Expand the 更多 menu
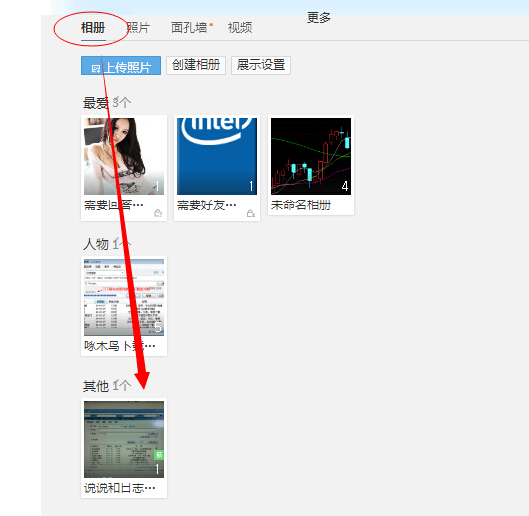The height and width of the screenshot is (516, 529). tap(318, 17)
